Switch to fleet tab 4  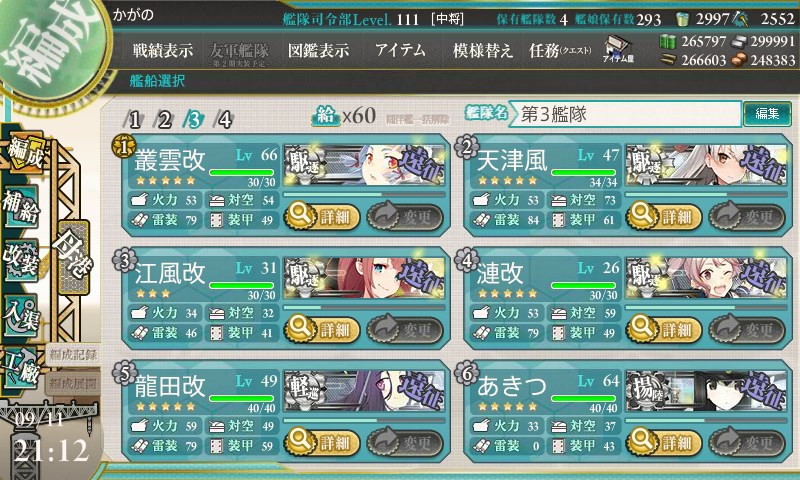(224, 119)
